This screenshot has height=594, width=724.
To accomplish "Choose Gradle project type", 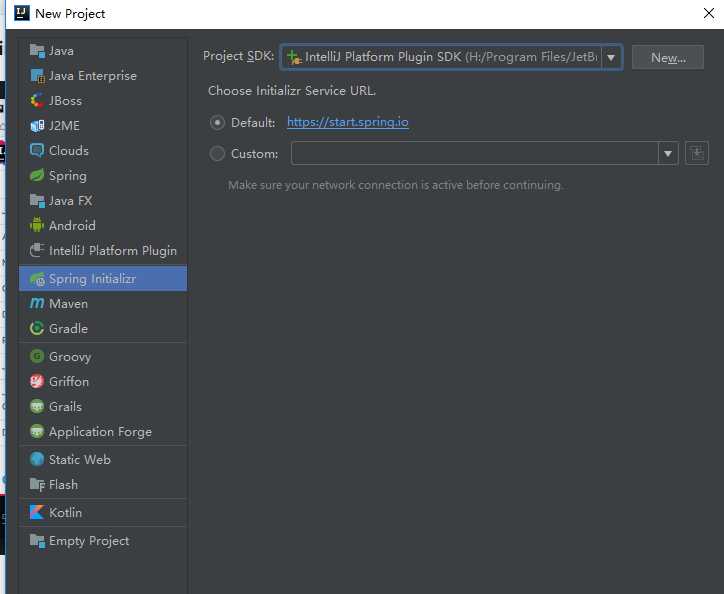I will pos(103,328).
